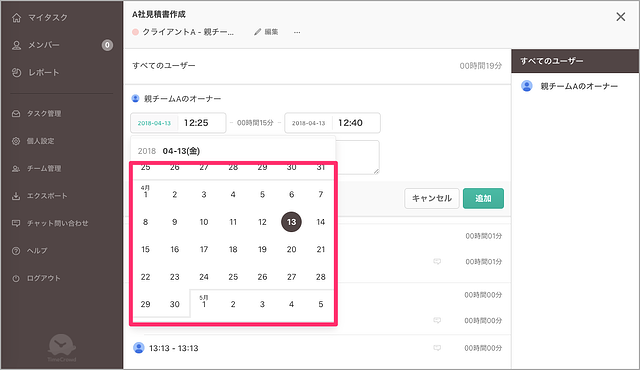Image resolution: width=640 pixels, height=370 pixels.
Task: Click the comment icon beside second 00時間01分
Action: (x=437, y=261)
